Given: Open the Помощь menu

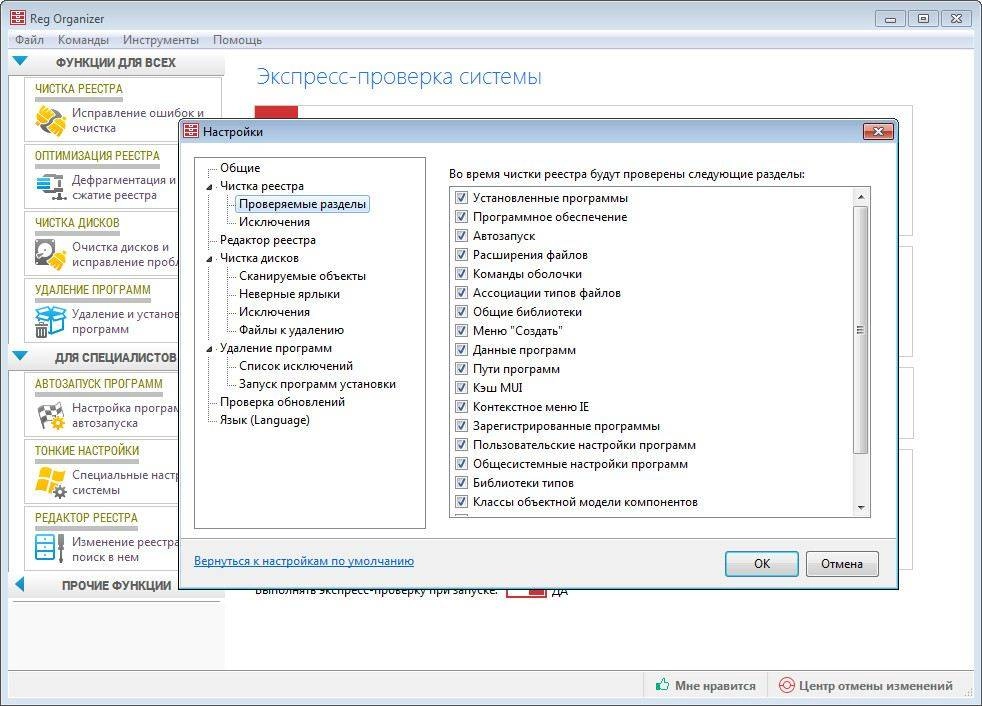Looking at the screenshot, I should coord(237,40).
